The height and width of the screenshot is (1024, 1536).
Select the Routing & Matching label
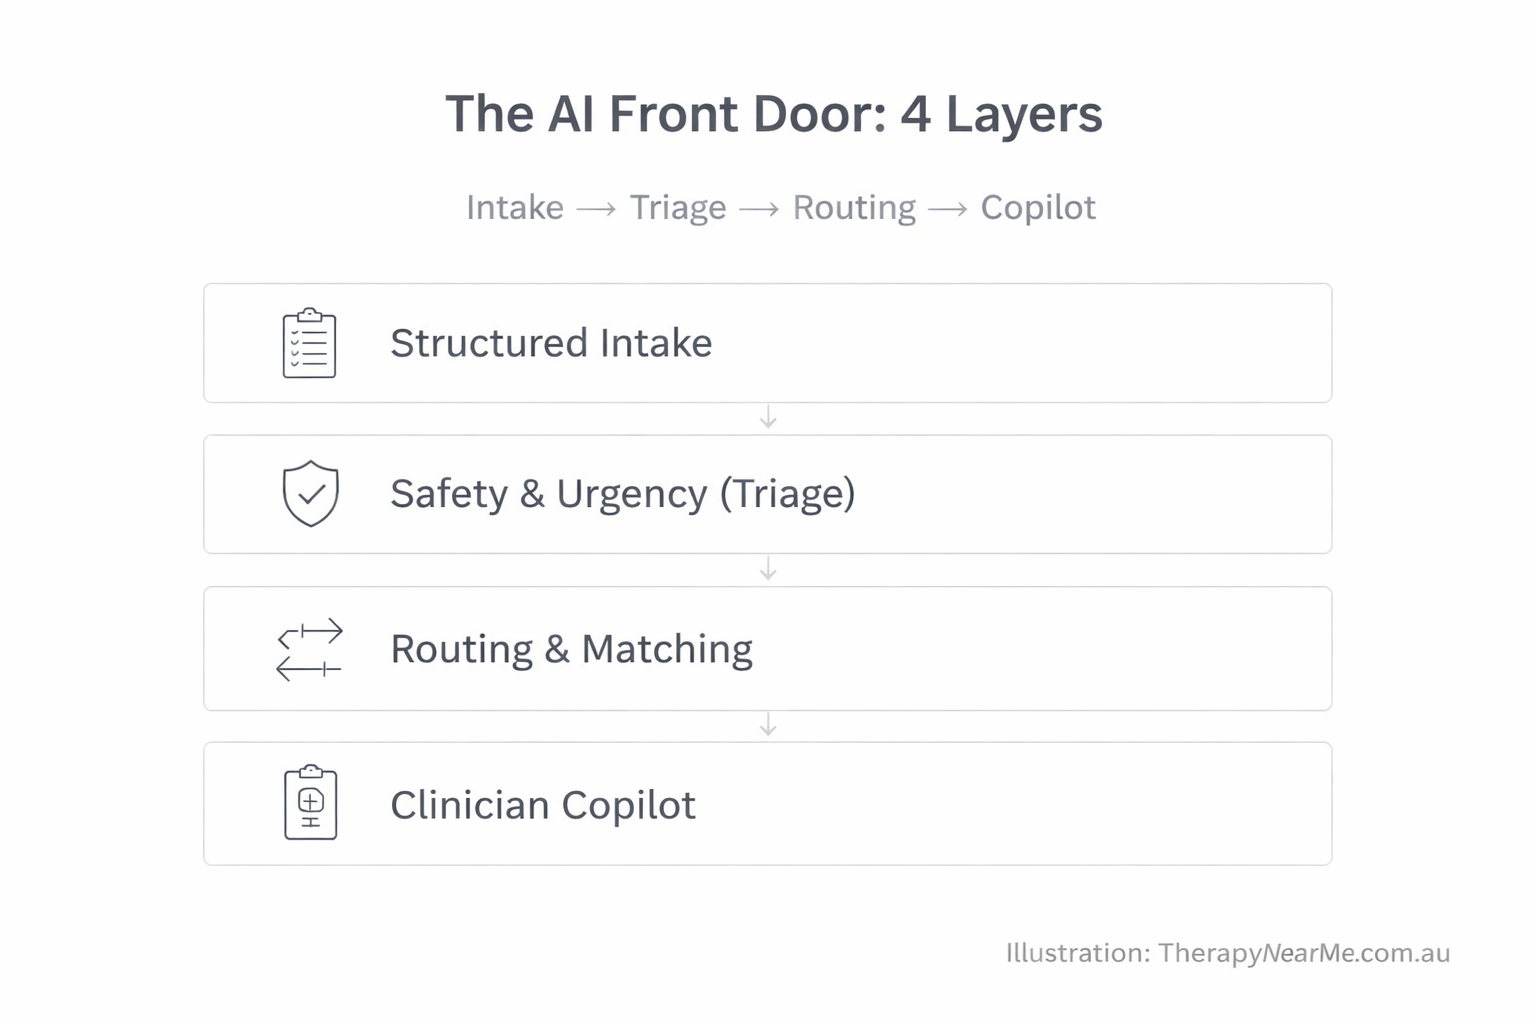point(571,649)
